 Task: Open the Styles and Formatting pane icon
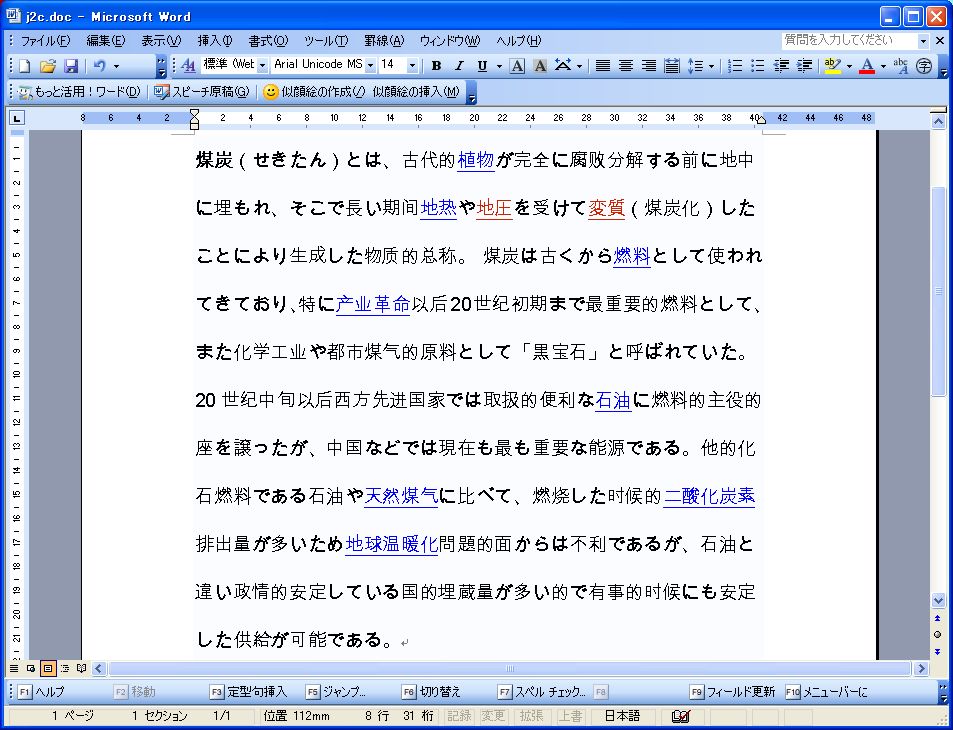(188, 66)
